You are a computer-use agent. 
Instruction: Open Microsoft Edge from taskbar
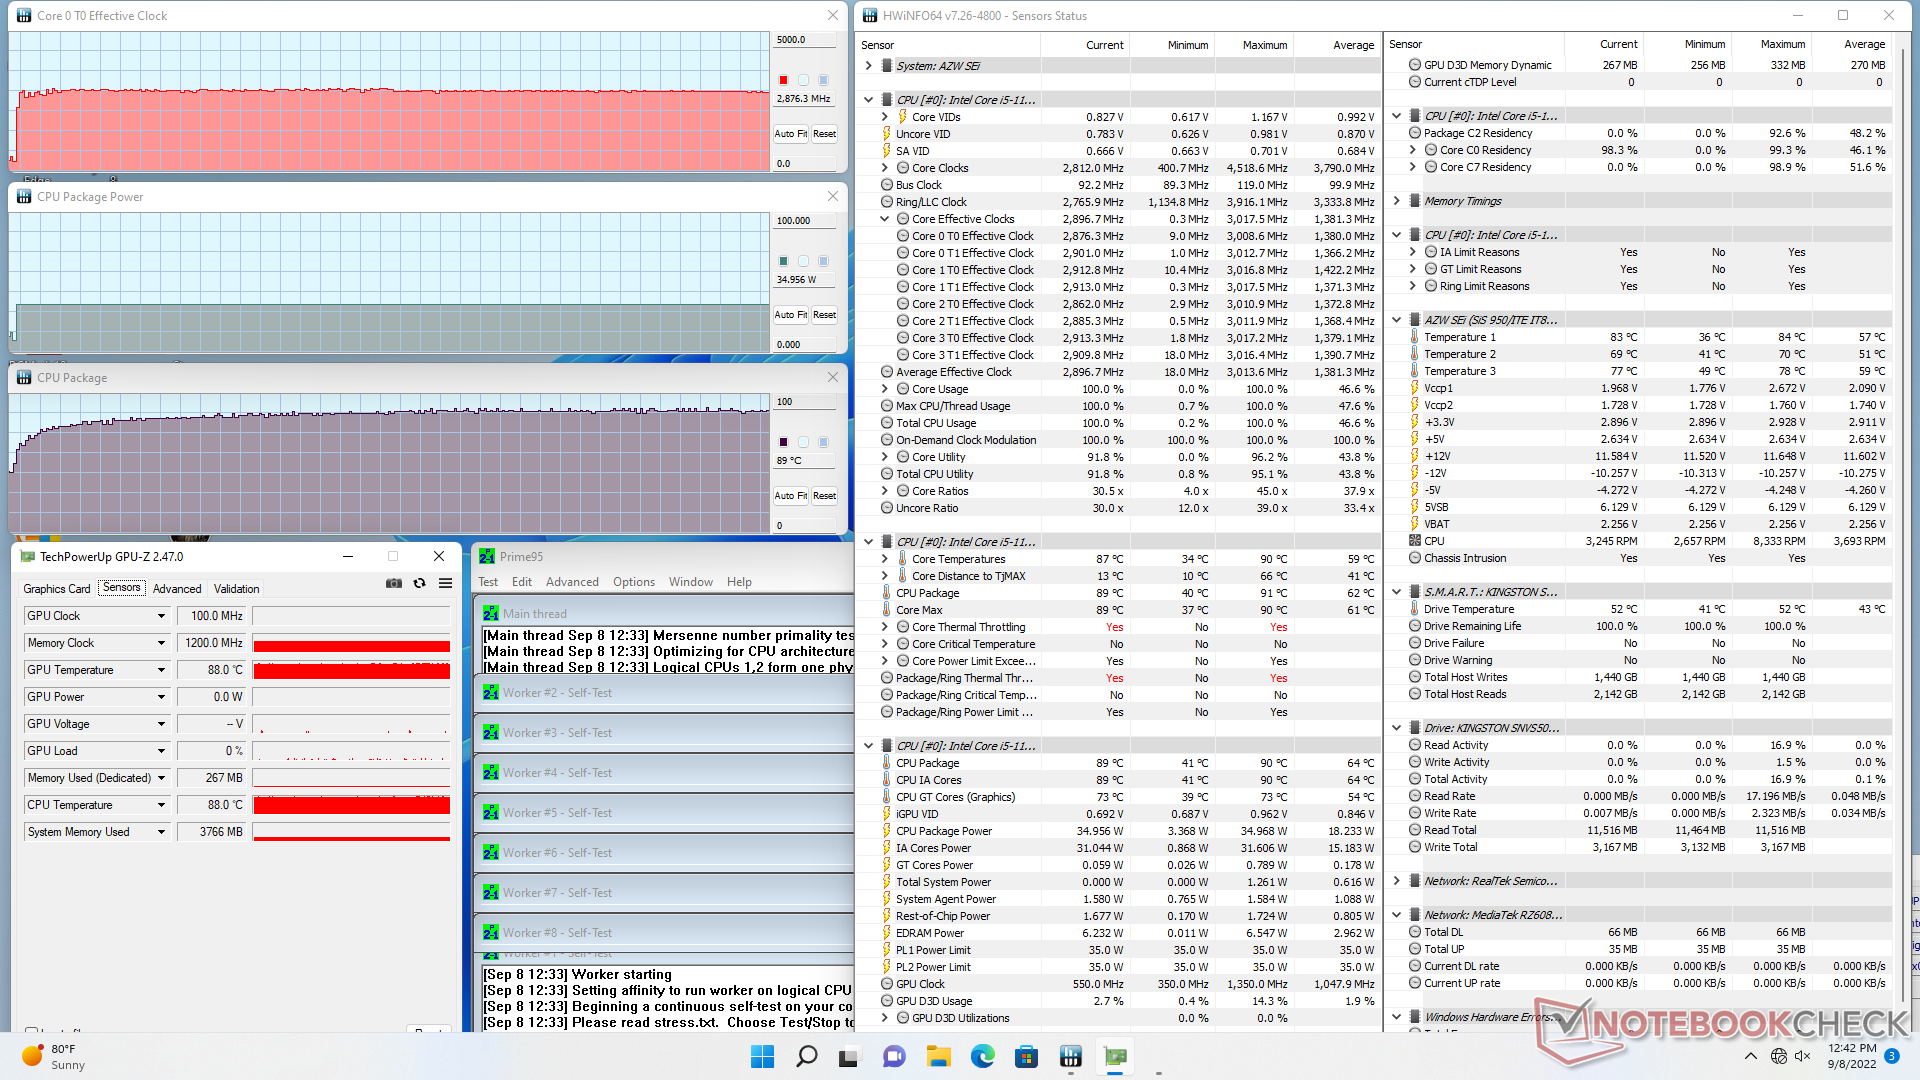point(982,1056)
